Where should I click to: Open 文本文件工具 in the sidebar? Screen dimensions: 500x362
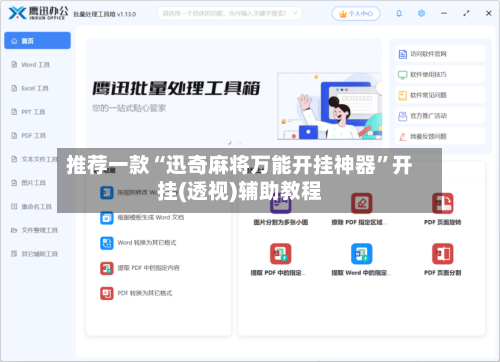coord(33,159)
